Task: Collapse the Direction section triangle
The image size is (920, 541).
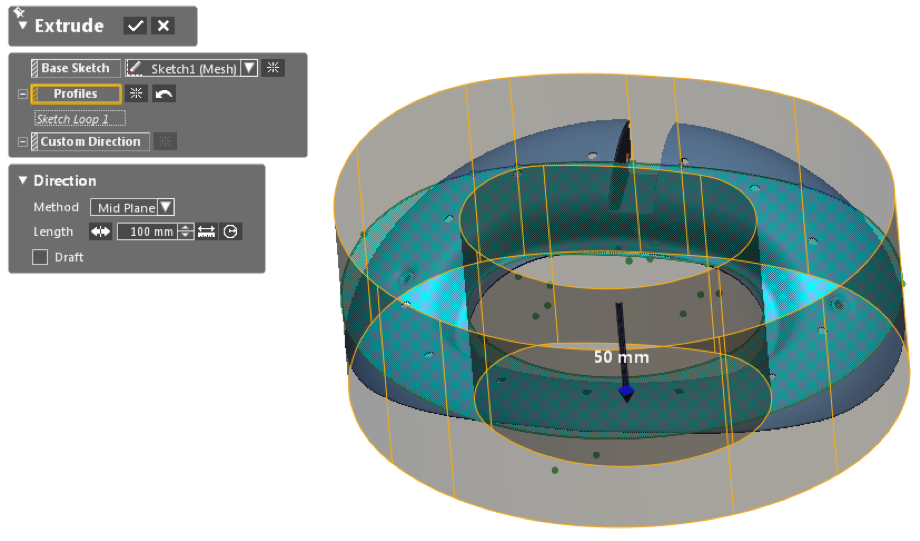Action: point(22,181)
